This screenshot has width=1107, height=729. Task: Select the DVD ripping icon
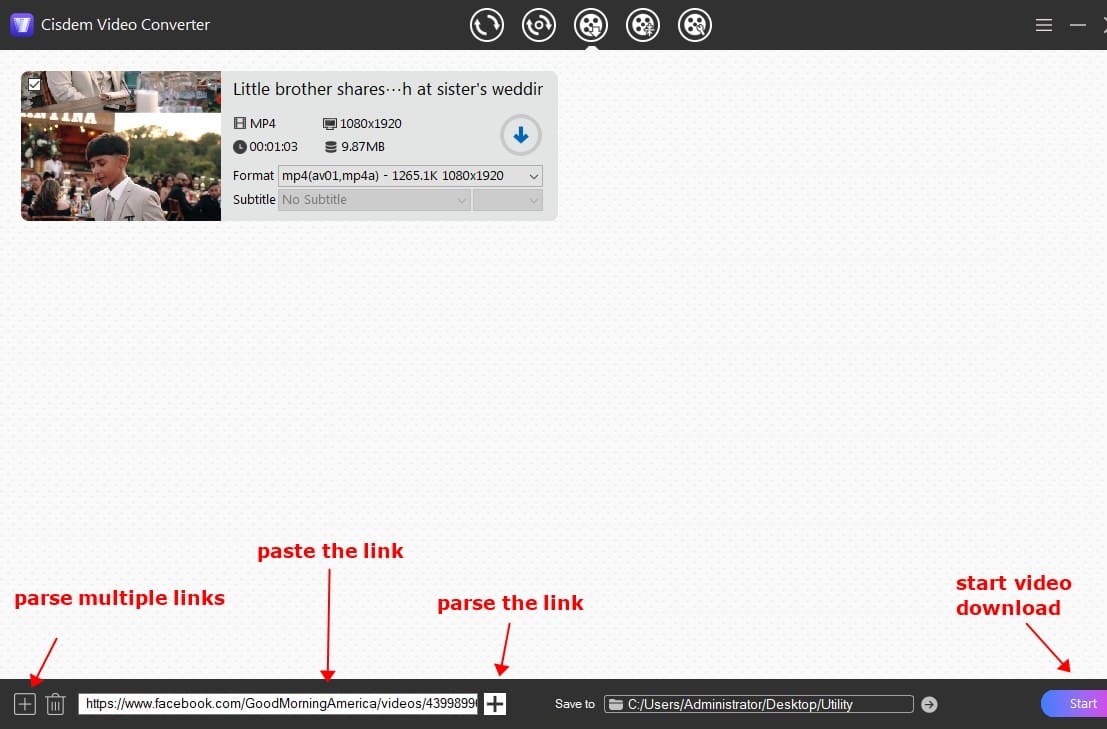[x=539, y=25]
